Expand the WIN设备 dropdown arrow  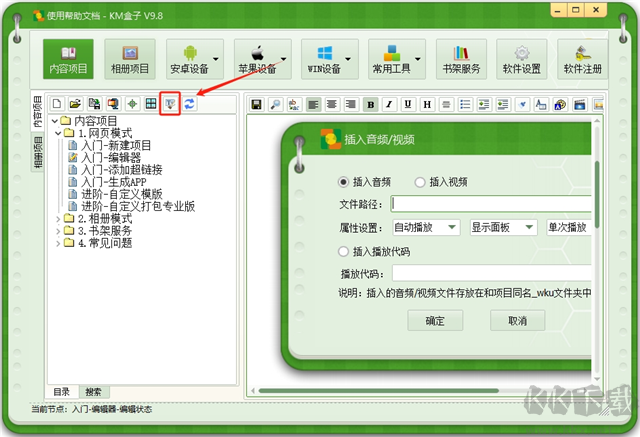tap(348, 59)
